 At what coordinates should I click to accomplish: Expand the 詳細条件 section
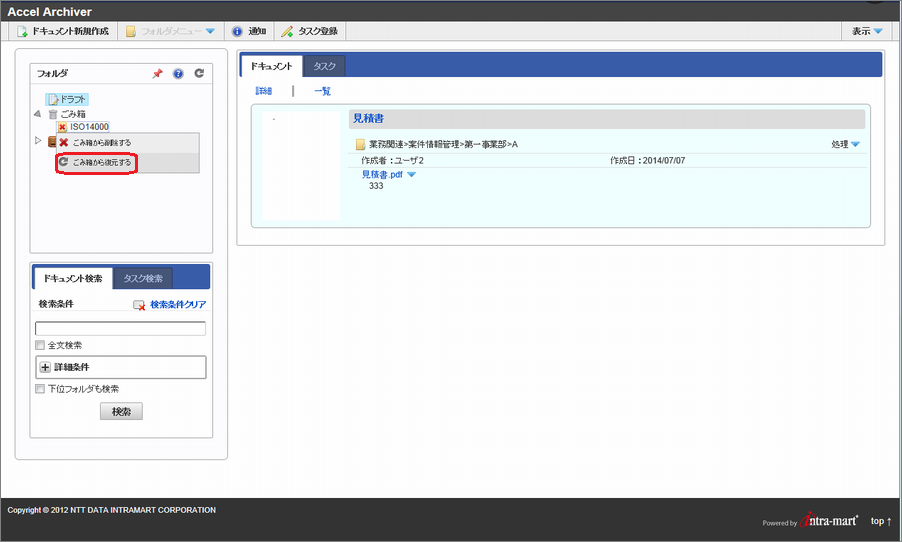click(45, 368)
